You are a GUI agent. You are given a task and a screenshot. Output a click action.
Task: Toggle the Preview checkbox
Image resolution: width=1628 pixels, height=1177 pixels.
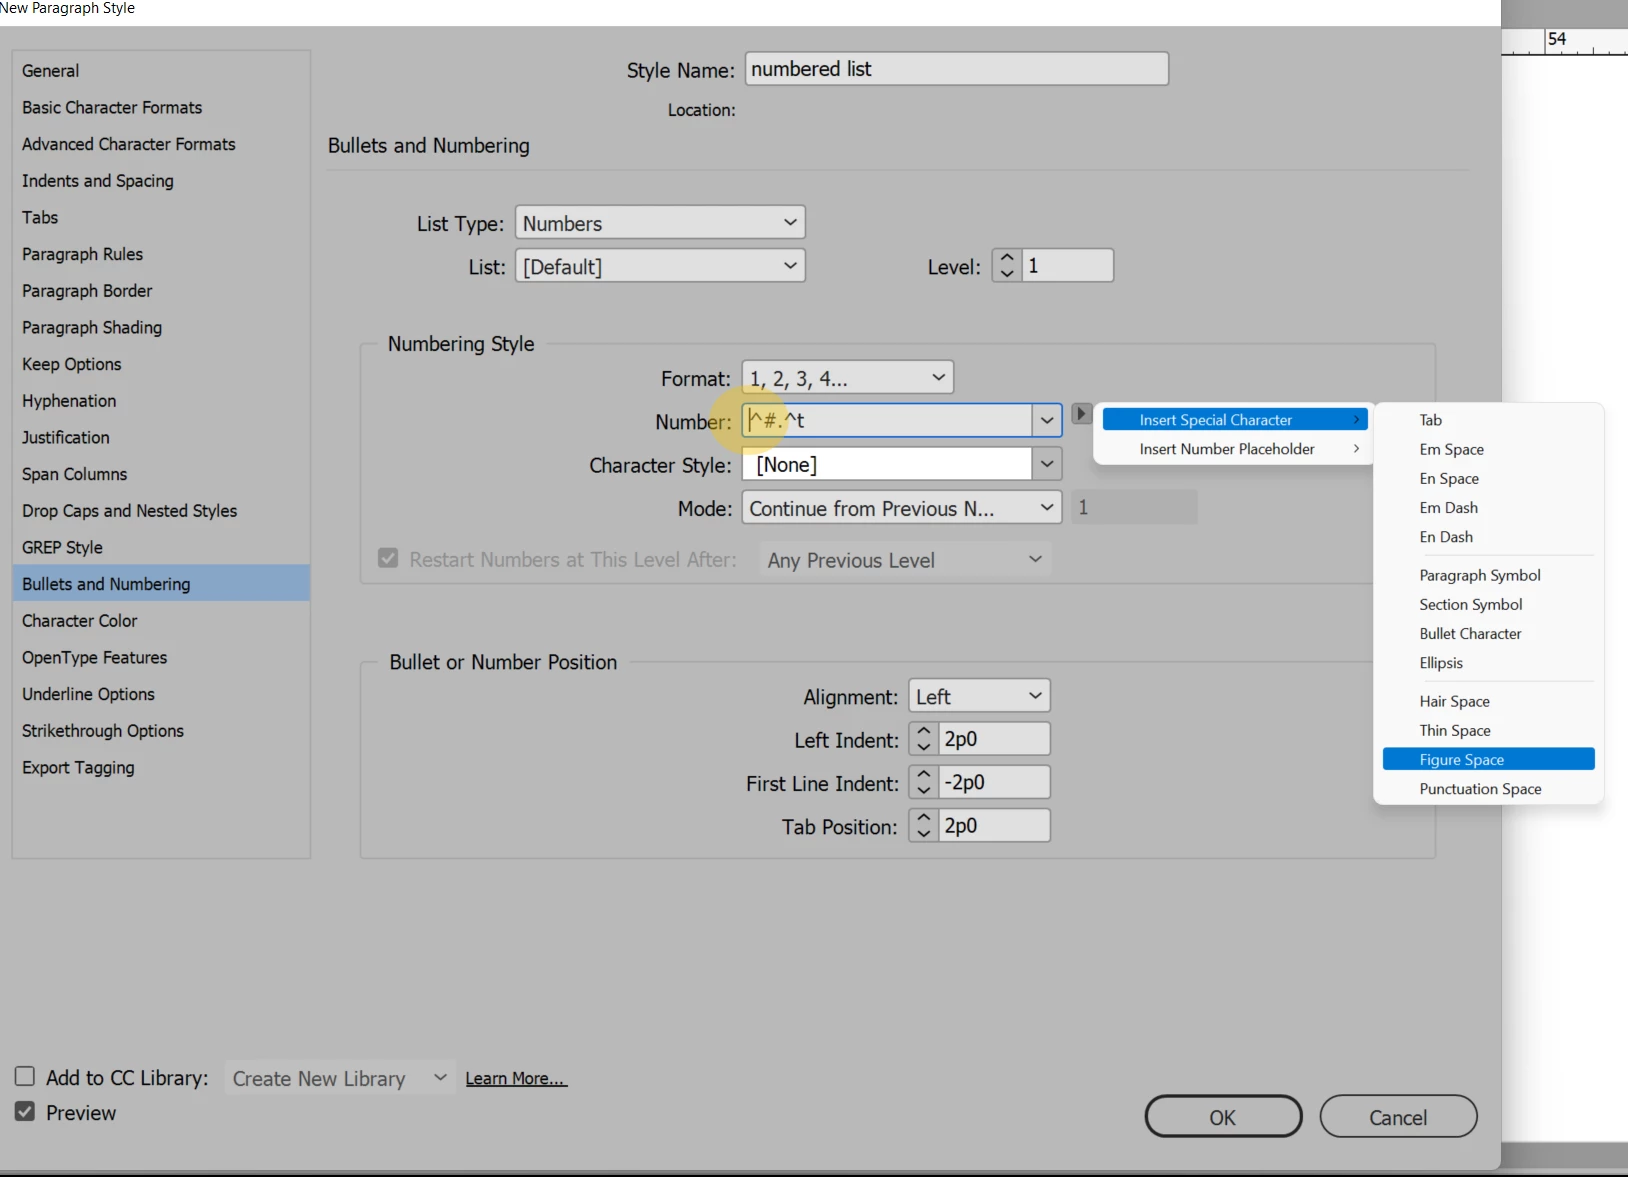tap(25, 1111)
